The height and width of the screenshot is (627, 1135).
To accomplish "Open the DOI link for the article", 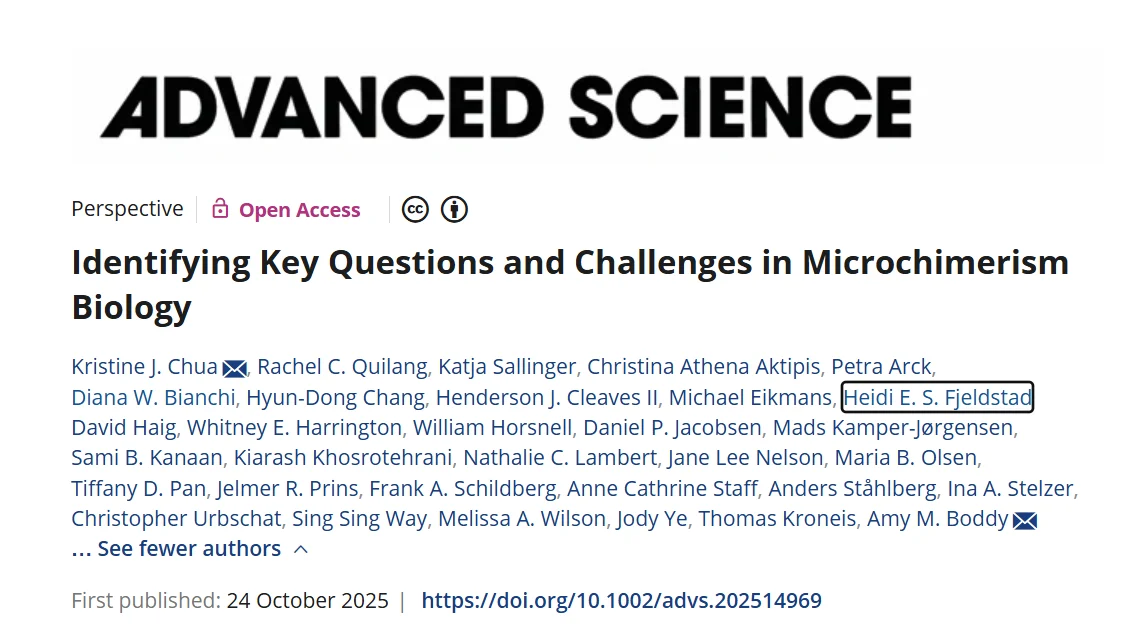I will coord(621,600).
